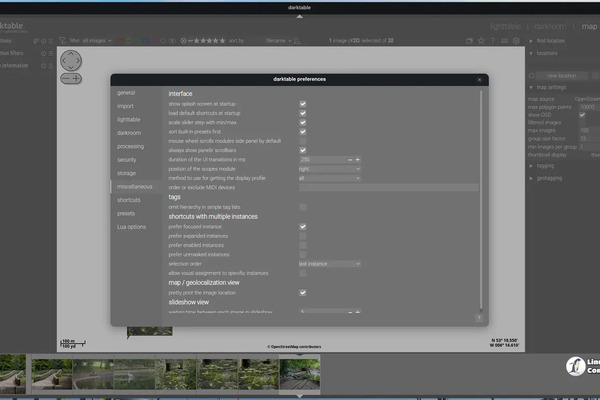Open help button in preferences dialog corner
The width and height of the screenshot is (600, 400).
479,318
